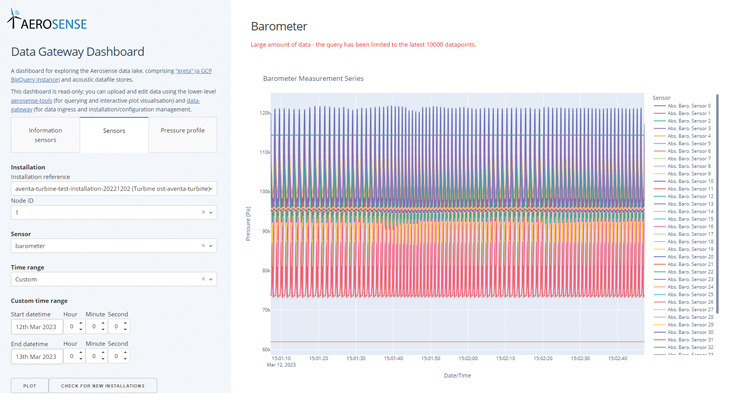Hide Abs. Baro. Sensor 10 legend trace
The height and width of the screenshot is (402, 750).
click(x=688, y=181)
